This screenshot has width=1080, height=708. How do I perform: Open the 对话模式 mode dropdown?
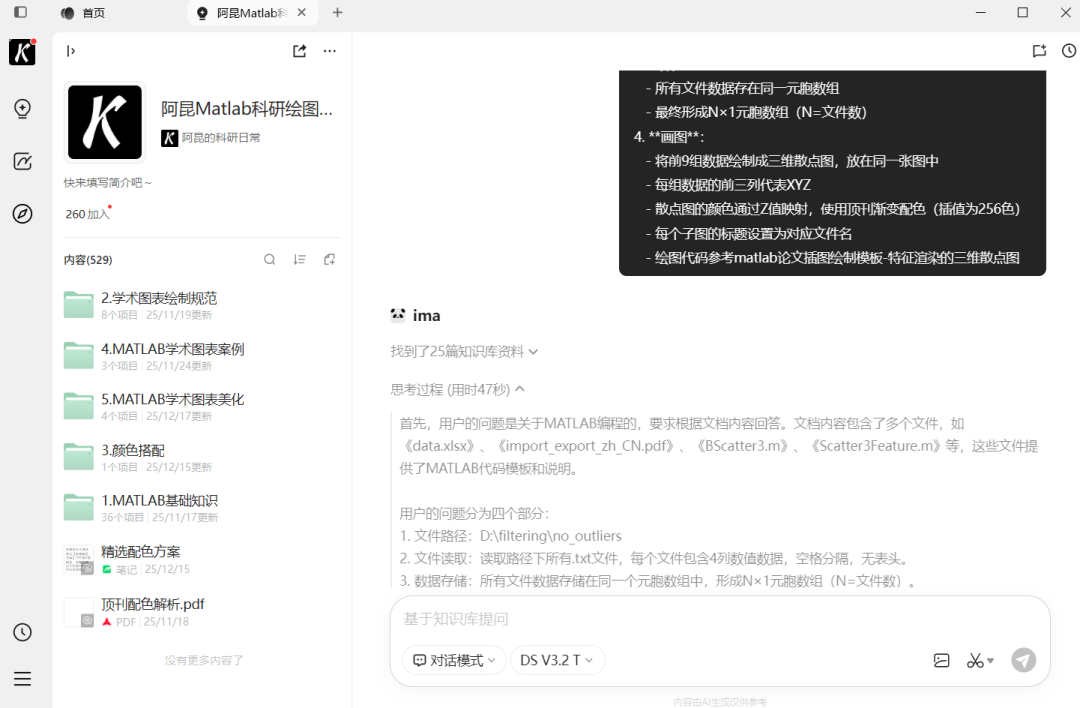pyautogui.click(x=454, y=660)
